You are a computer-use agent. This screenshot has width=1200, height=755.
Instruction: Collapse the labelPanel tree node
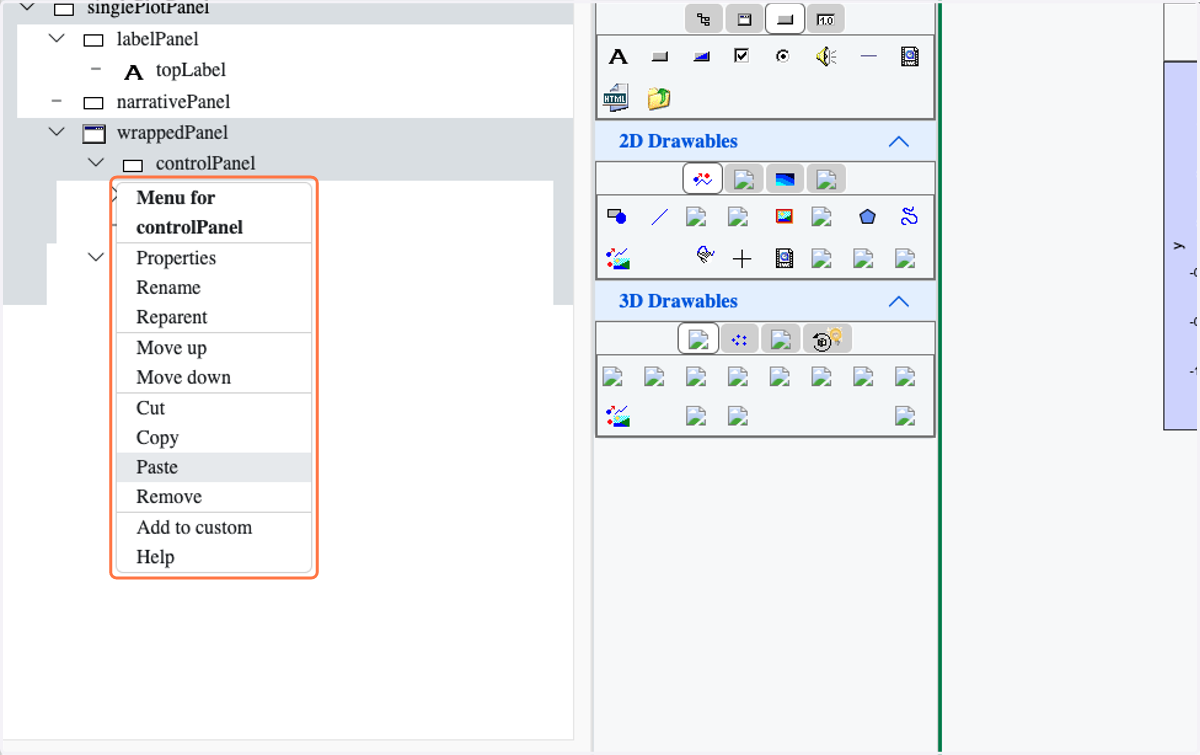[x=56, y=39]
